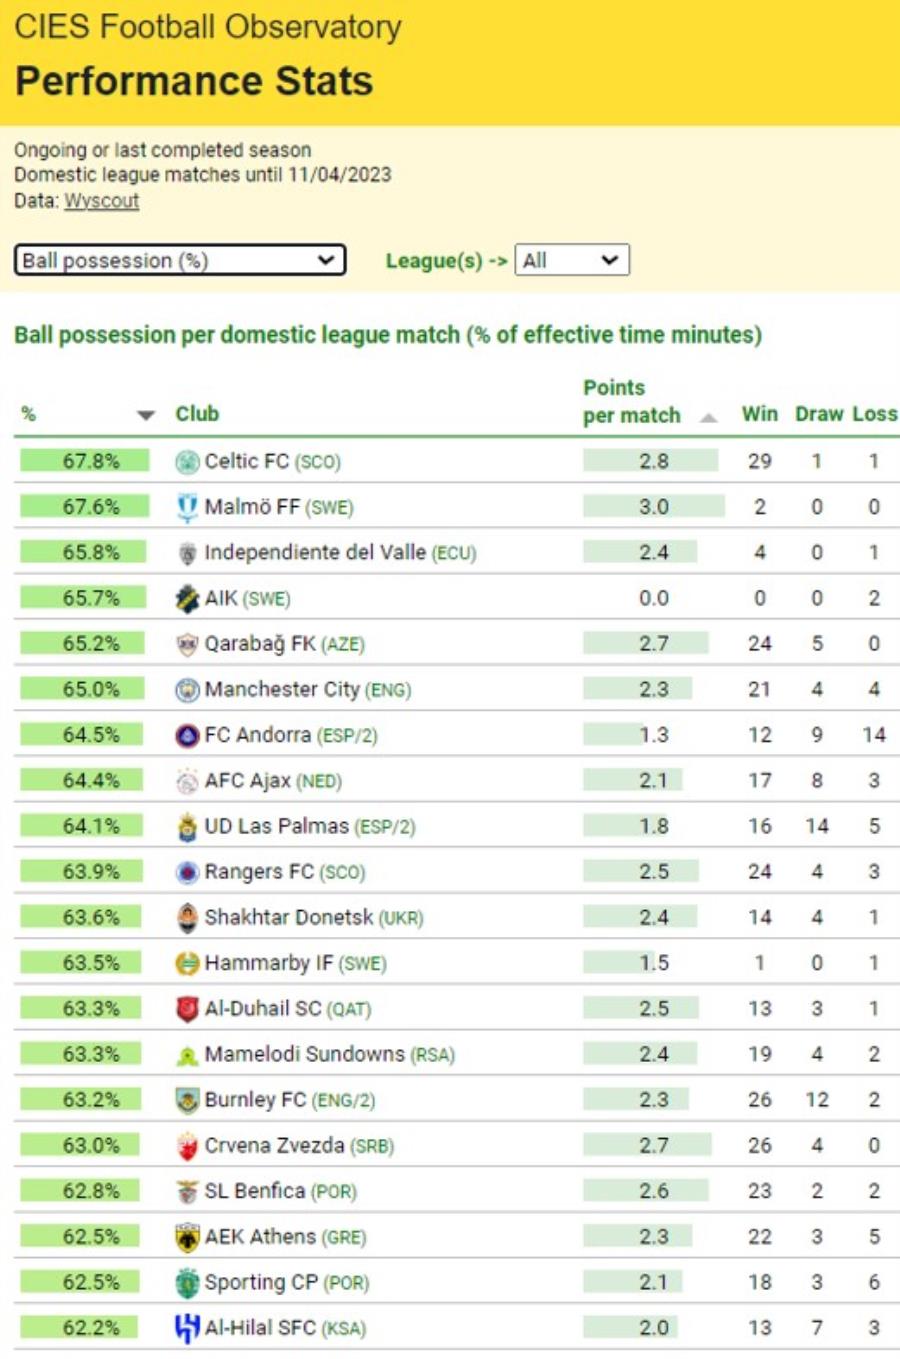Screen dimensions: 900x1359
Task: Click the Burnley FC crest icon
Action: (187, 1101)
